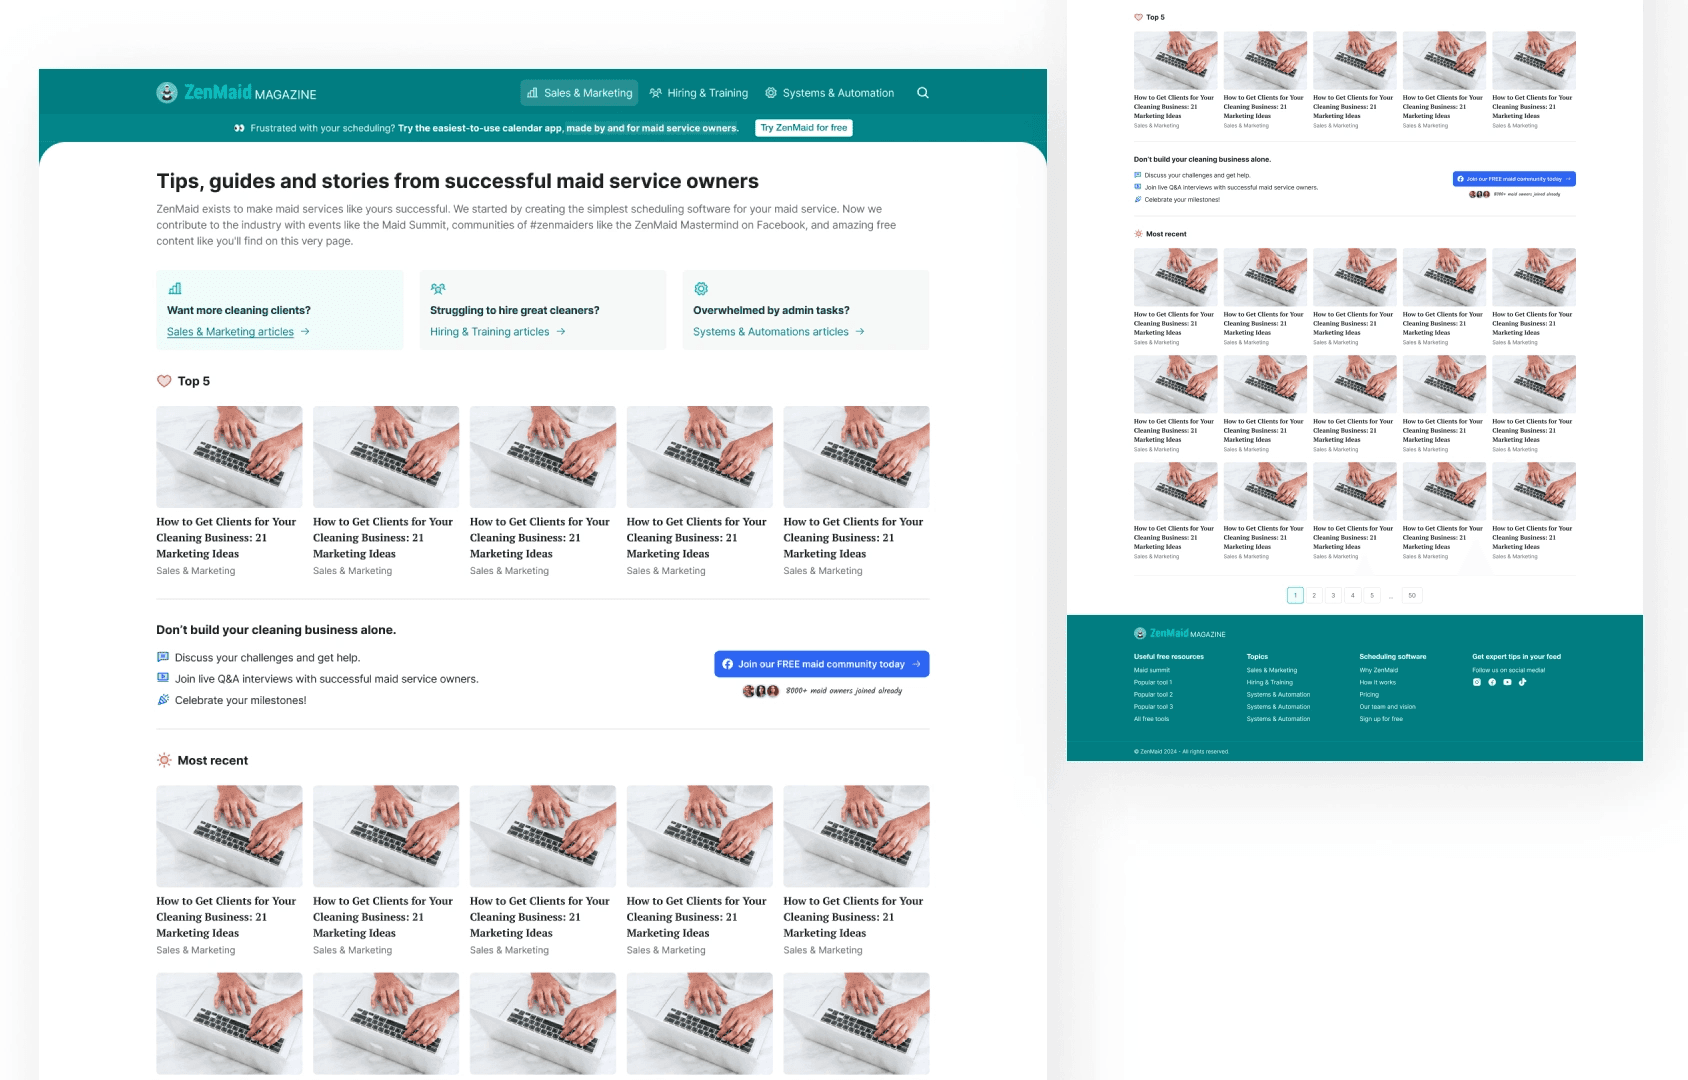Open Facebook from the footer social icons

[x=1492, y=682]
